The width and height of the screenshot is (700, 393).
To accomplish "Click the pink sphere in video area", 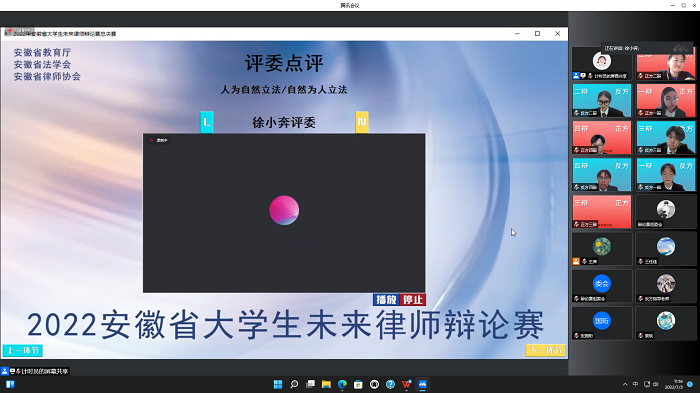I will click(284, 210).
